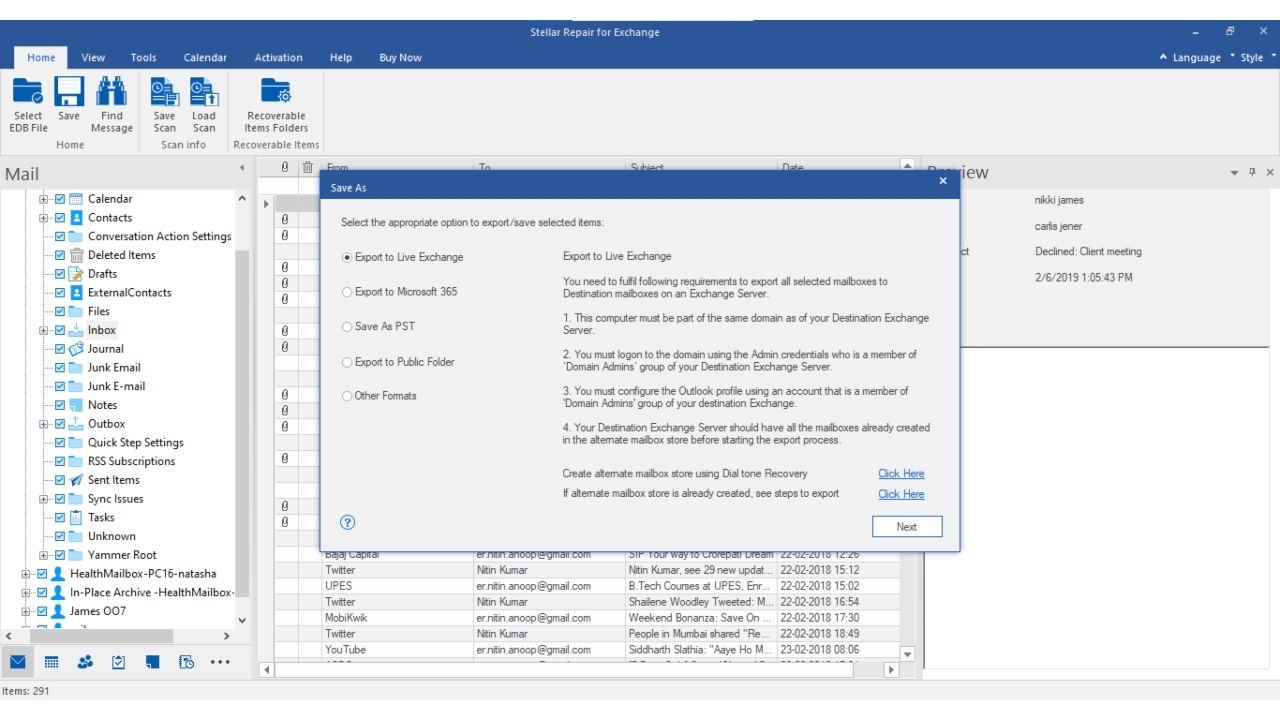The height and width of the screenshot is (720, 1280).
Task: Uncheck the Deleted Items folder checkbox
Action: pyautogui.click(x=60, y=255)
